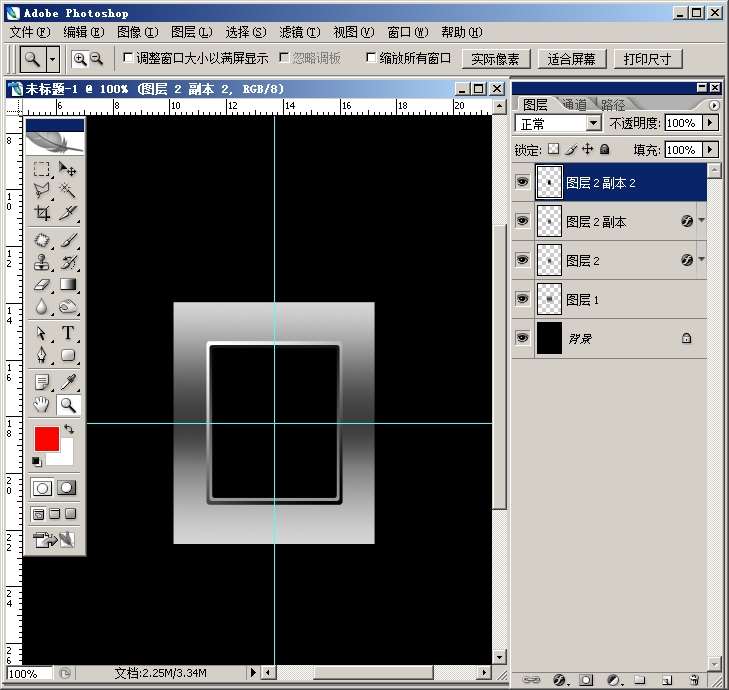Select the Rounded Rectangle shape tool
This screenshot has width=729, height=690.
pos(67,355)
